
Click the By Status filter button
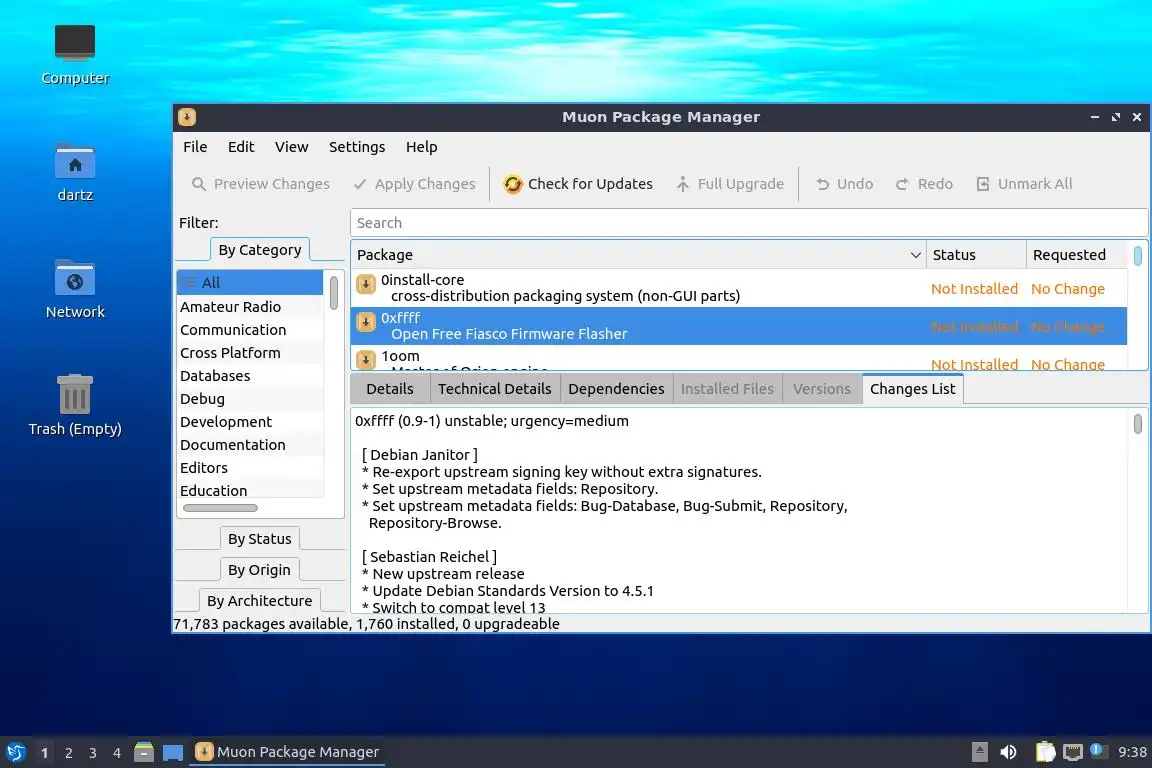tap(259, 539)
